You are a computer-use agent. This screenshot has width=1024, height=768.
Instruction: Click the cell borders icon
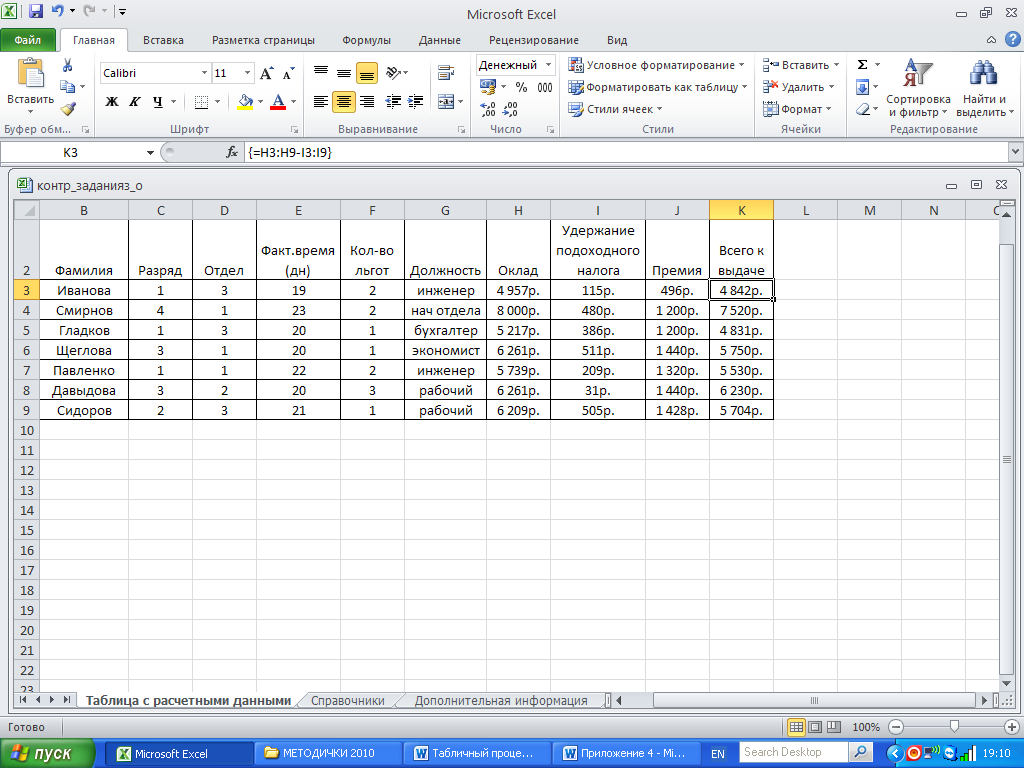click(x=202, y=102)
